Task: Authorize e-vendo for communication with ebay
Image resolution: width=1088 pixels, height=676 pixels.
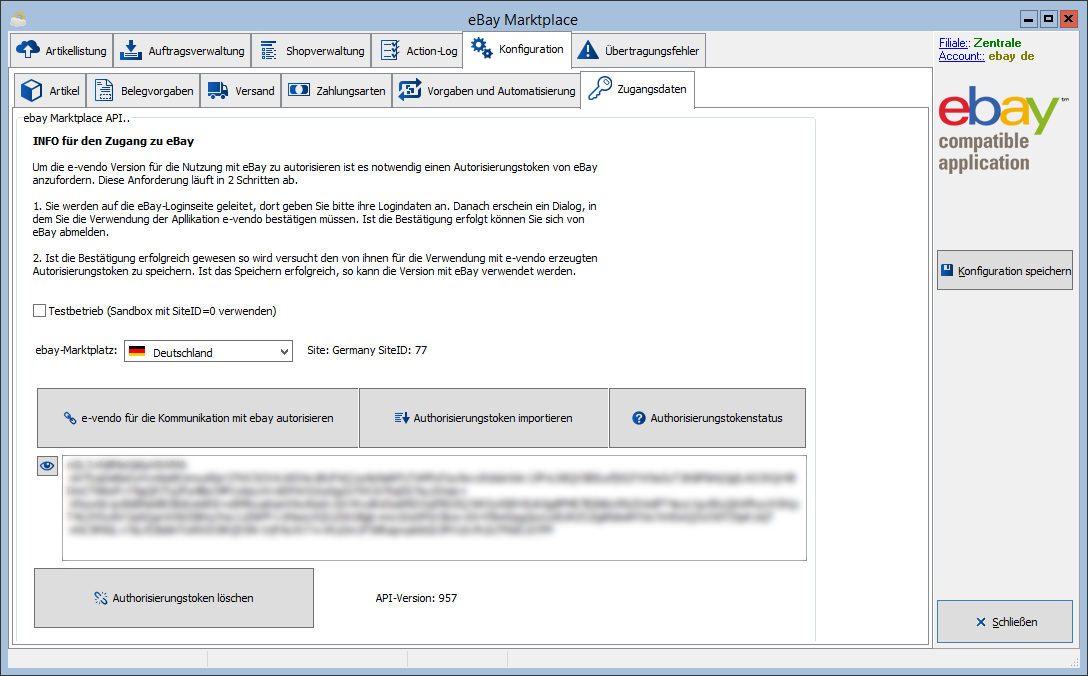Action: tap(198, 418)
